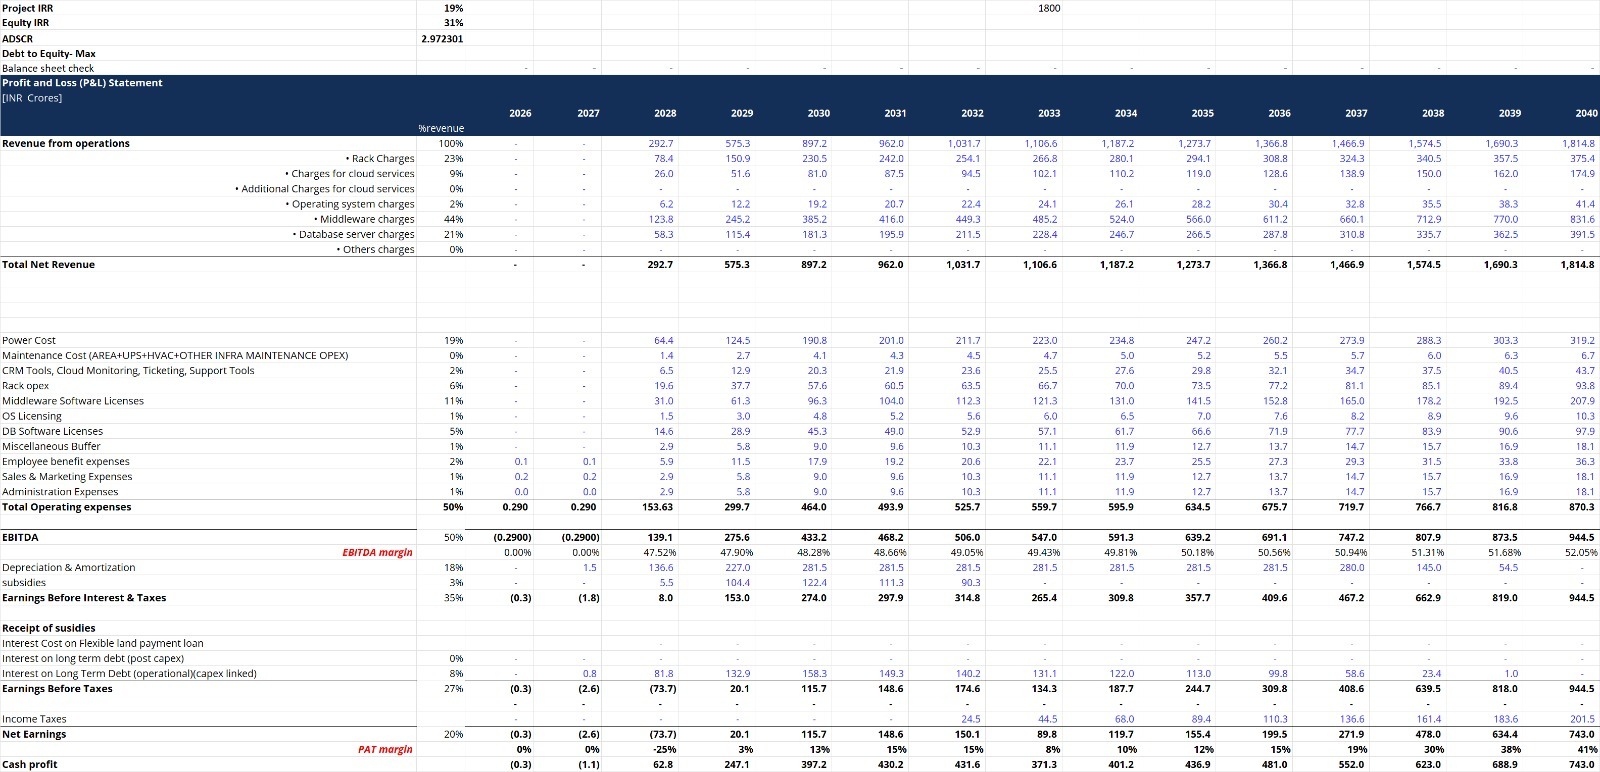Select the red EBITDA margin label

pyautogui.click(x=377, y=552)
